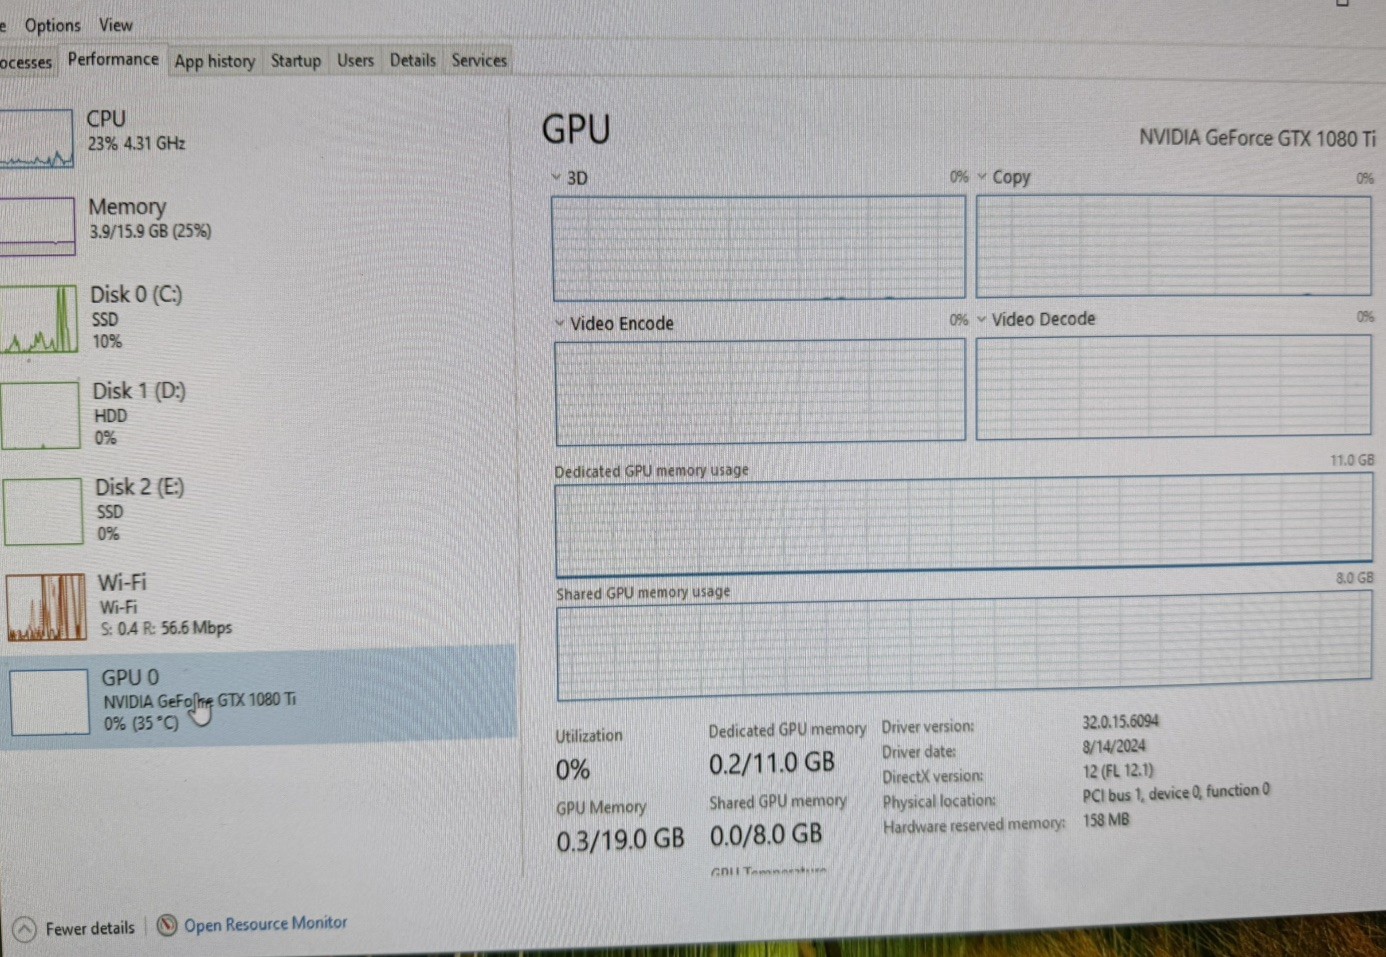The height and width of the screenshot is (957, 1386).
Task: Click the 3D usage graph
Action: pyautogui.click(x=759, y=247)
